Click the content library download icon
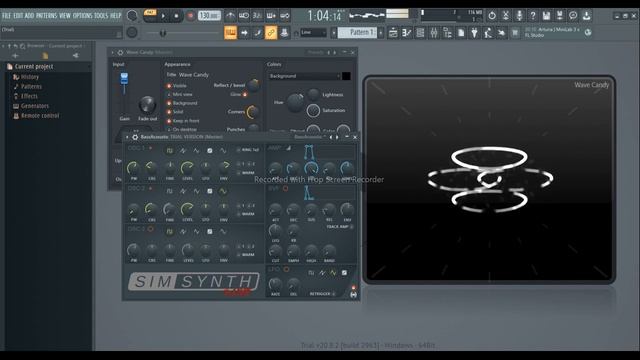Screen dimensions: 640x360 587,16
